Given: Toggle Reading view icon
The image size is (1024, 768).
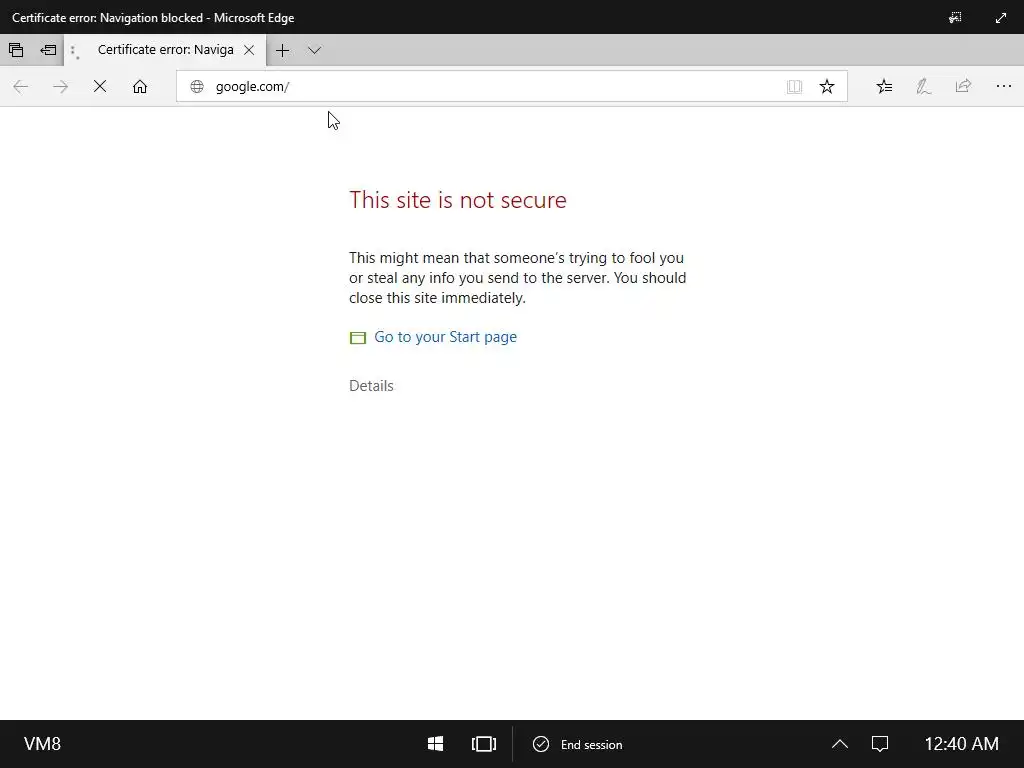Looking at the screenshot, I should [794, 86].
